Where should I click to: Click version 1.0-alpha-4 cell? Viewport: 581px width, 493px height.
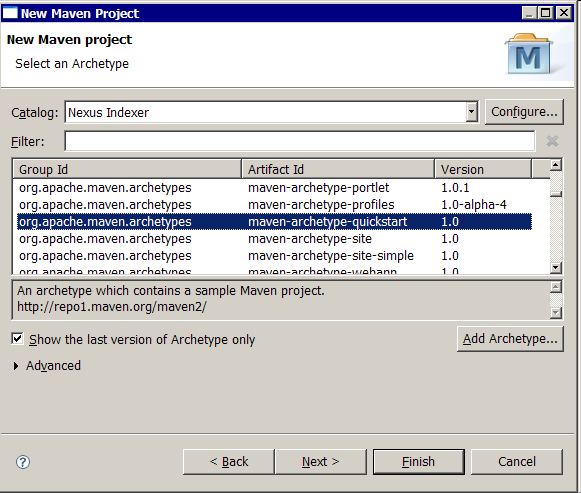coord(474,204)
